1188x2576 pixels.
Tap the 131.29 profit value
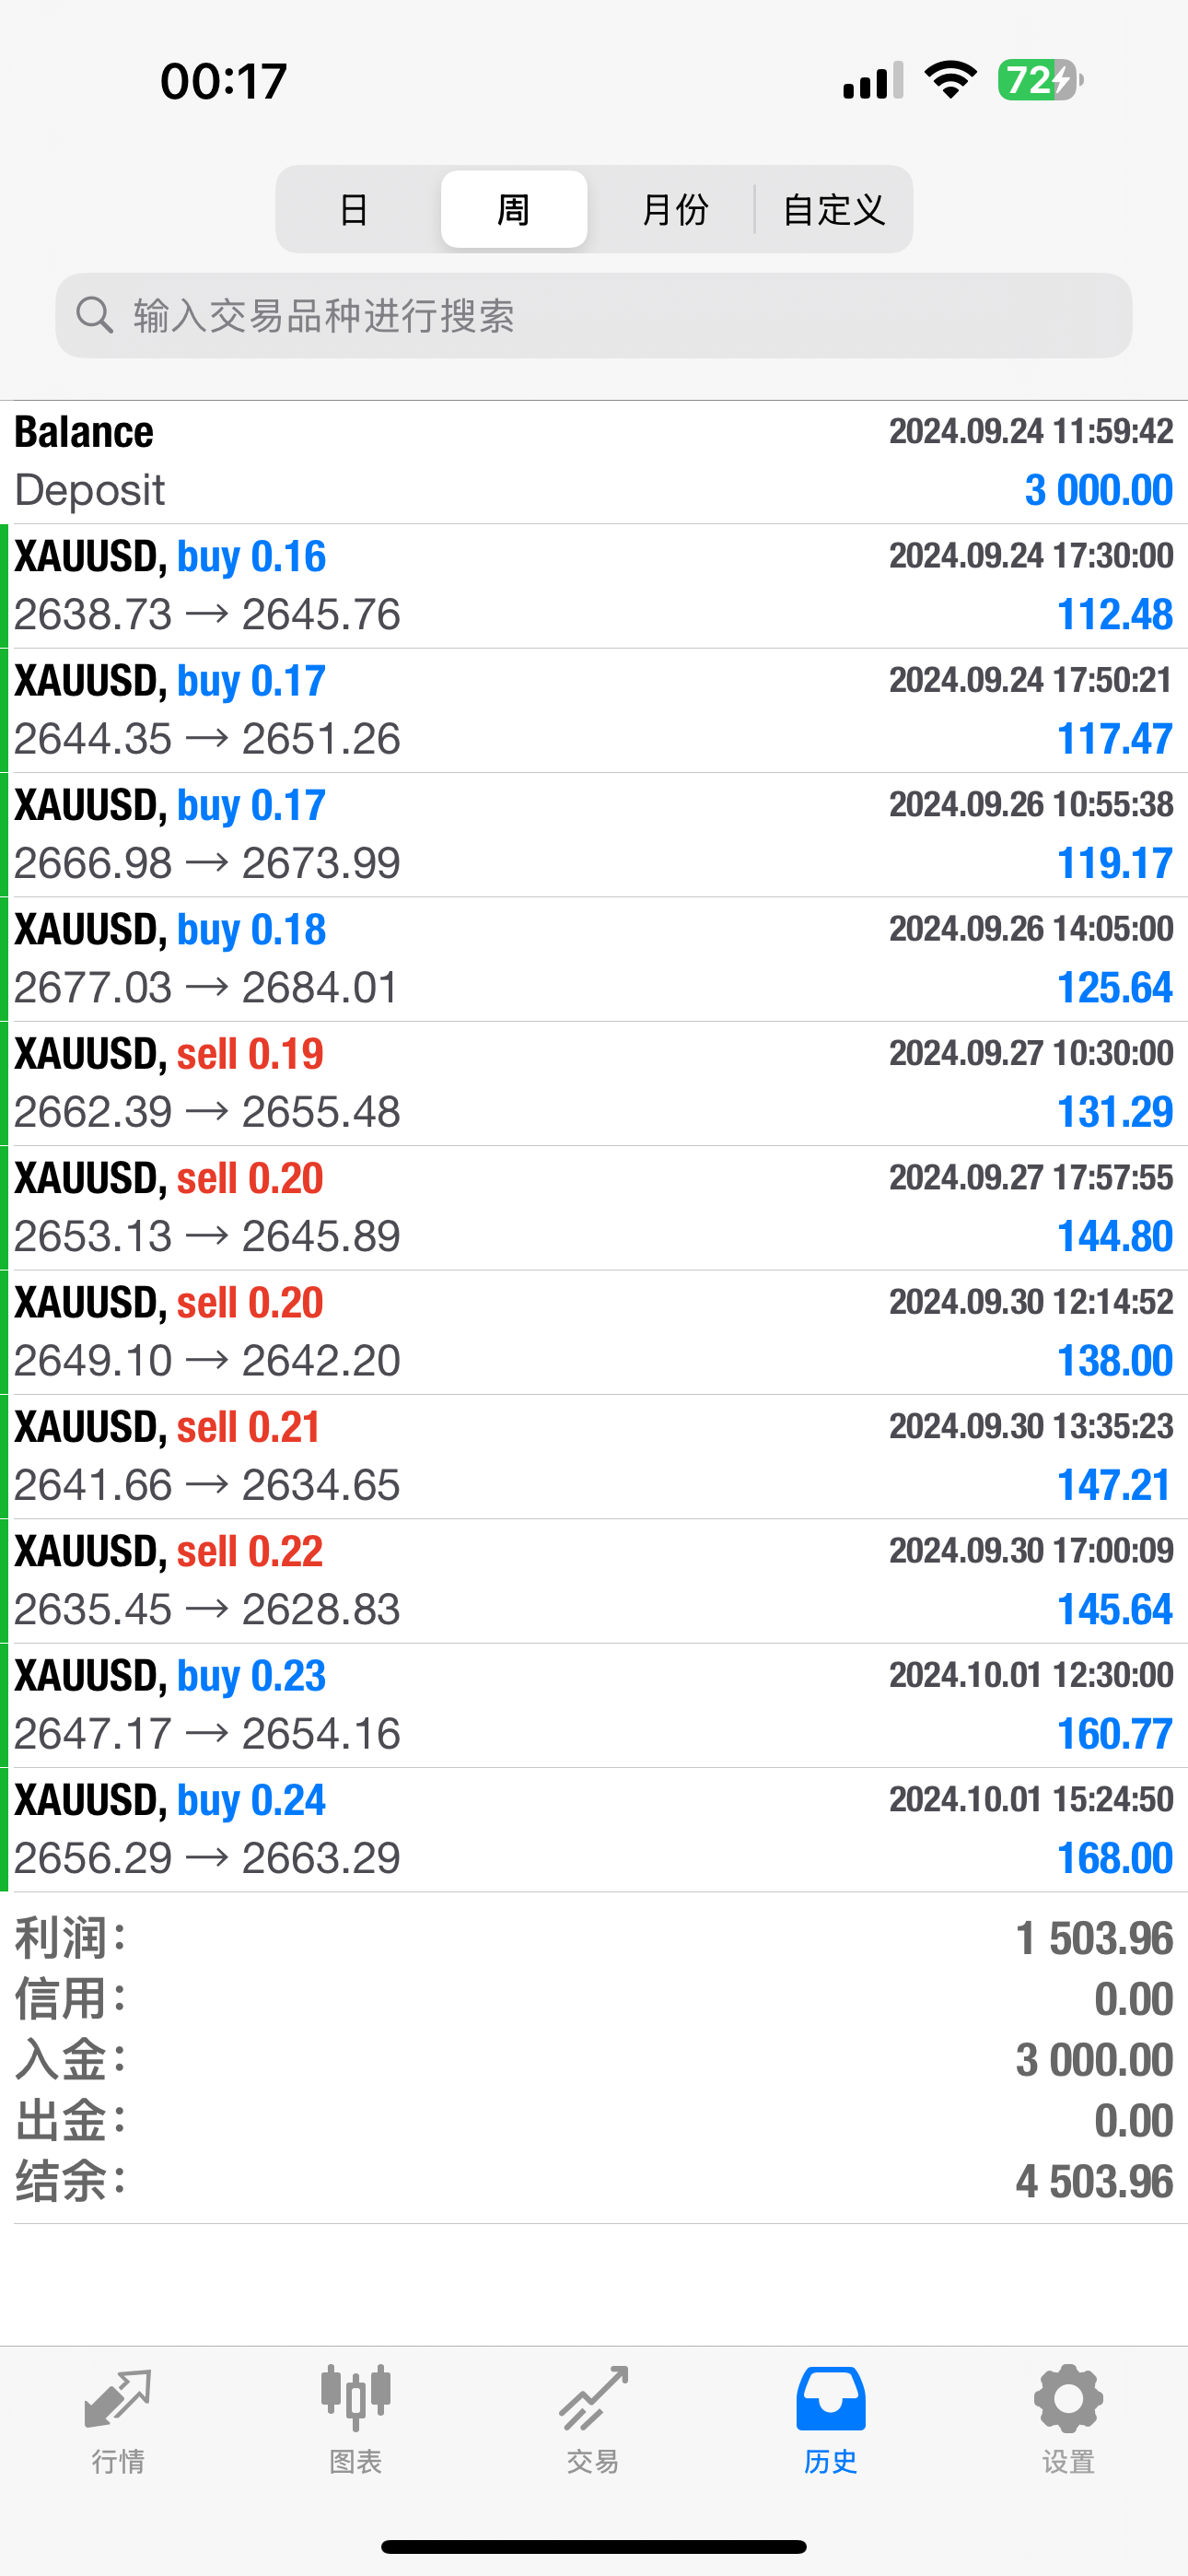tap(1115, 1112)
